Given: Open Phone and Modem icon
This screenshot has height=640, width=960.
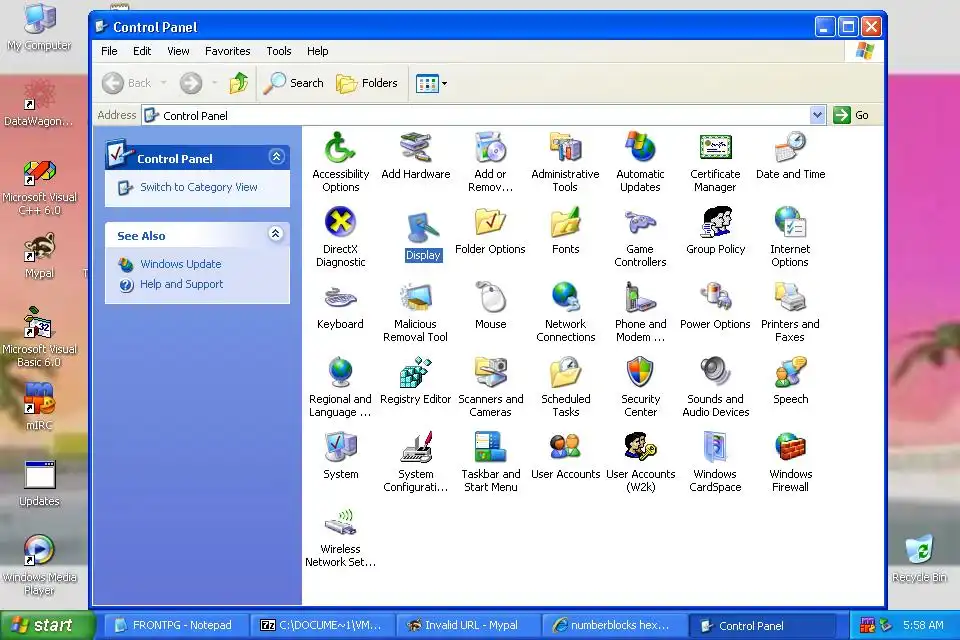Looking at the screenshot, I should [x=640, y=298].
